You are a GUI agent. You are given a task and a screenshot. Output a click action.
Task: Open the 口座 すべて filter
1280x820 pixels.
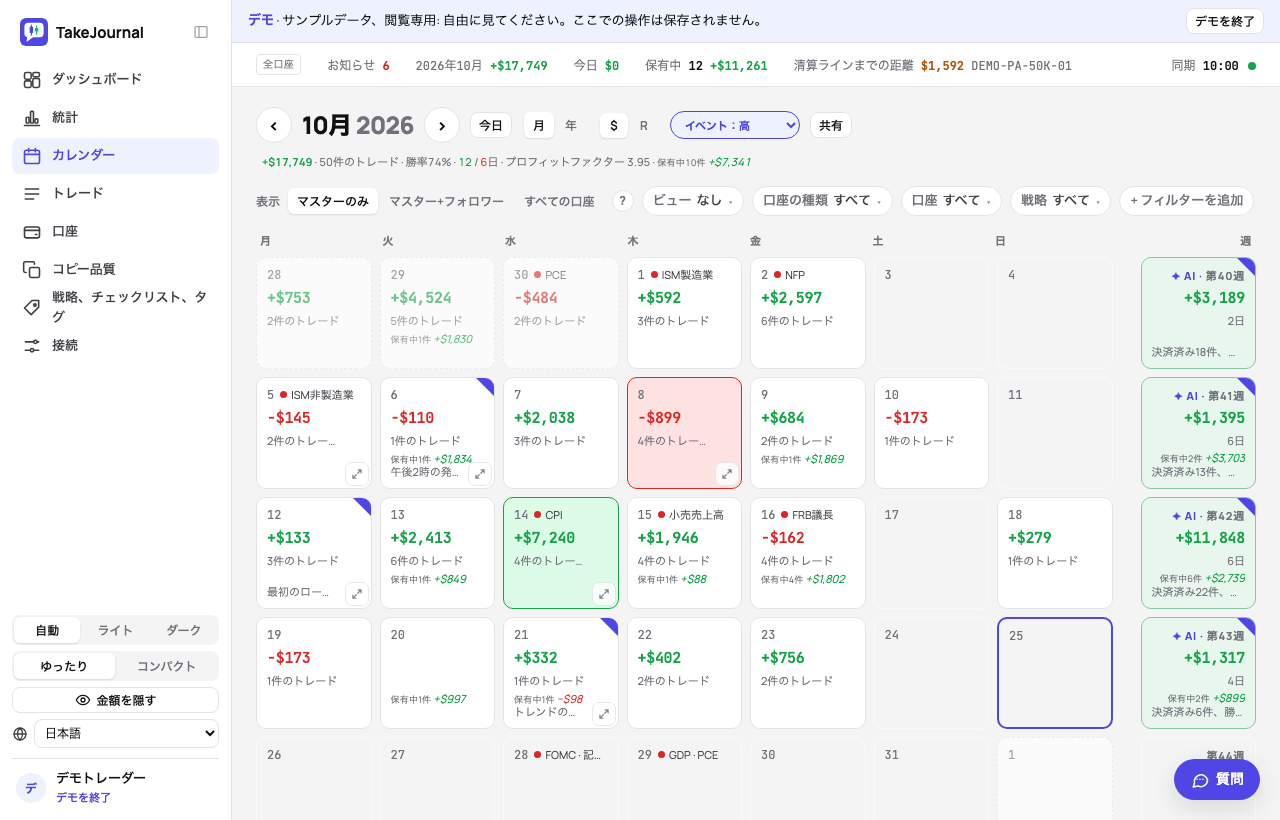[x=952, y=201]
